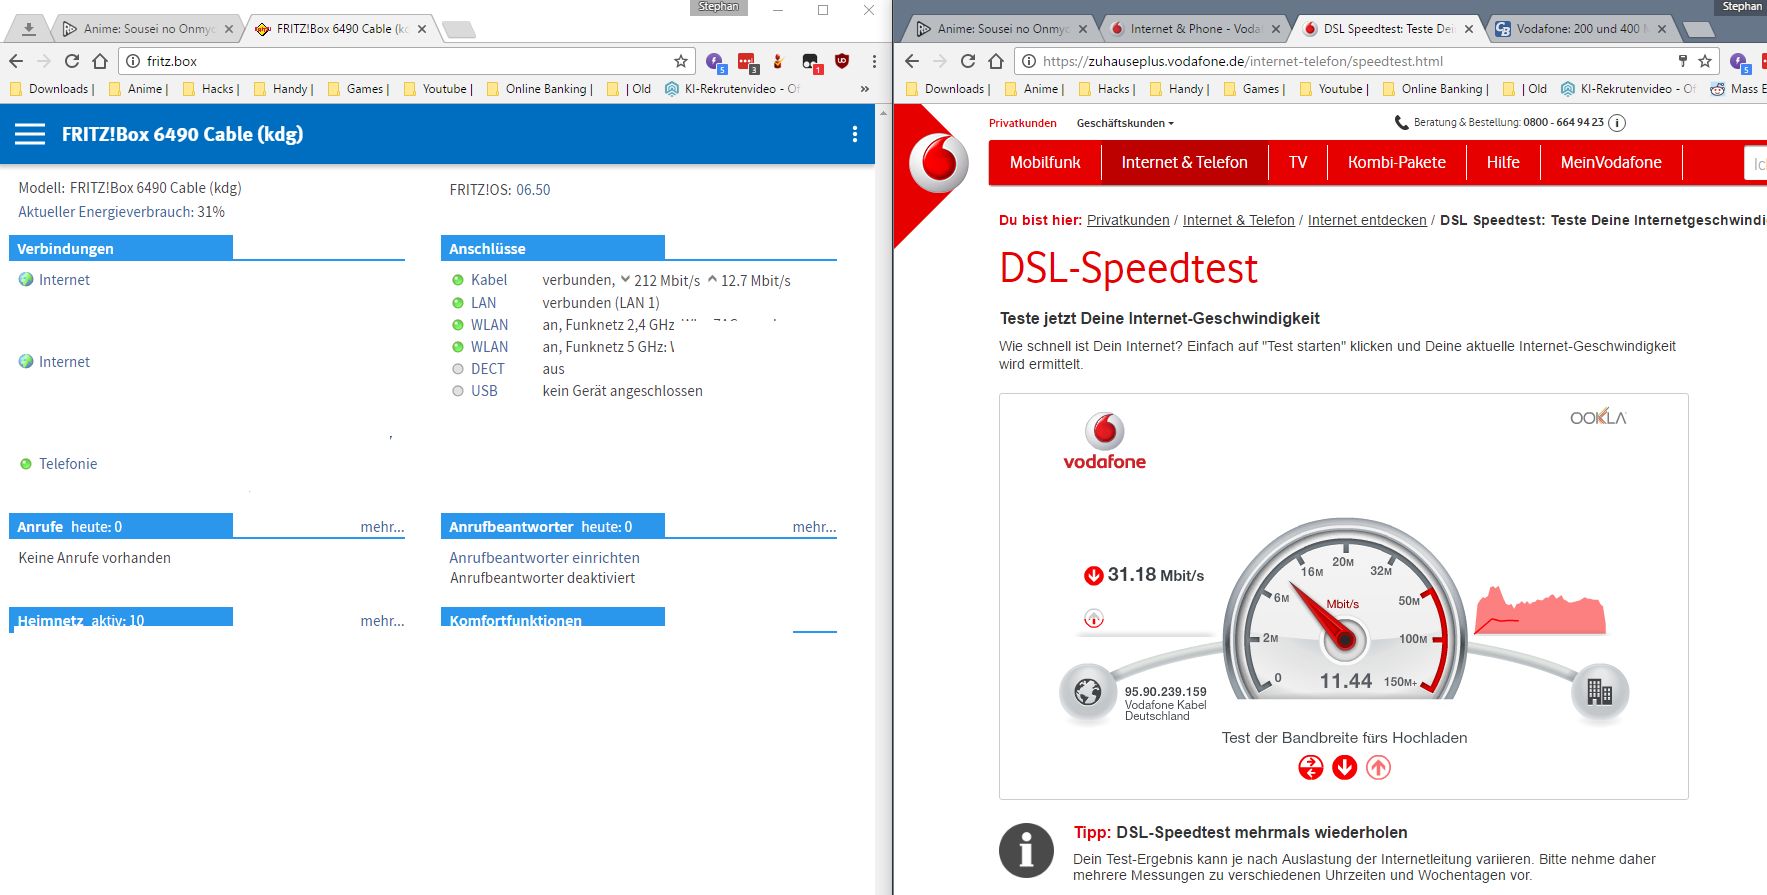
Task: Start the upload-only speedtest icon
Action: click(x=1379, y=767)
